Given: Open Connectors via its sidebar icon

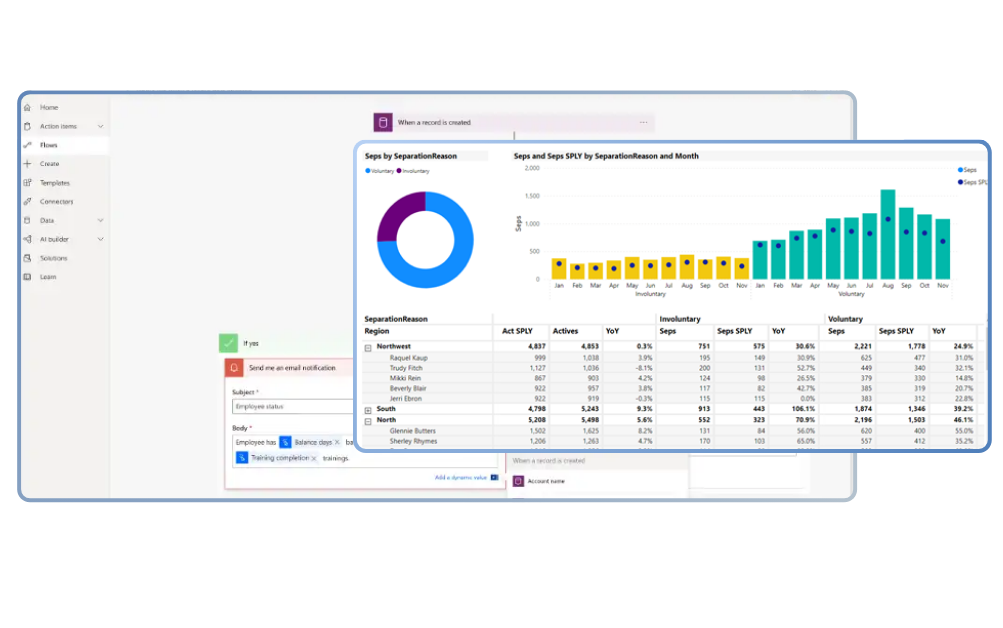Looking at the screenshot, I should (28, 202).
